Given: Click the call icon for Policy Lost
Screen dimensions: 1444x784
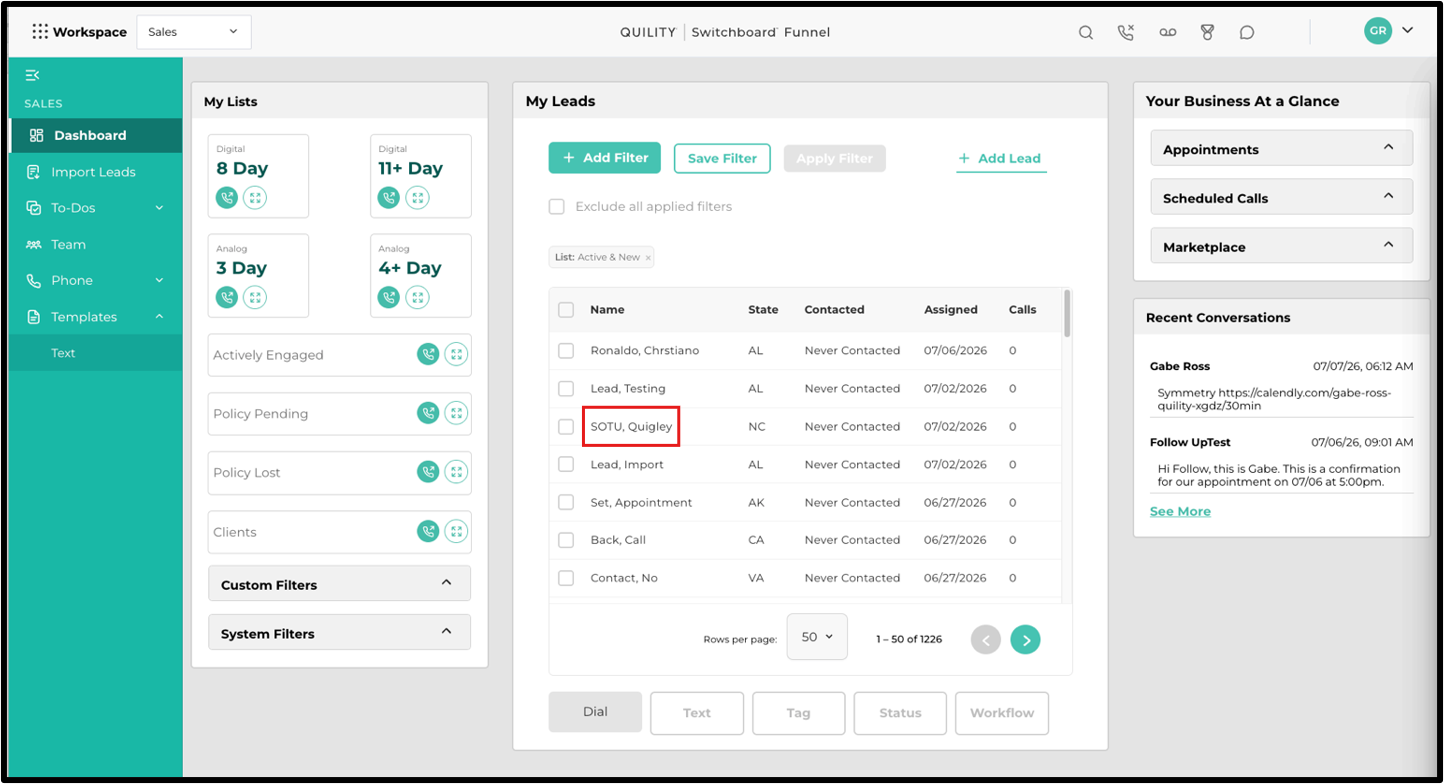Looking at the screenshot, I should coord(428,472).
